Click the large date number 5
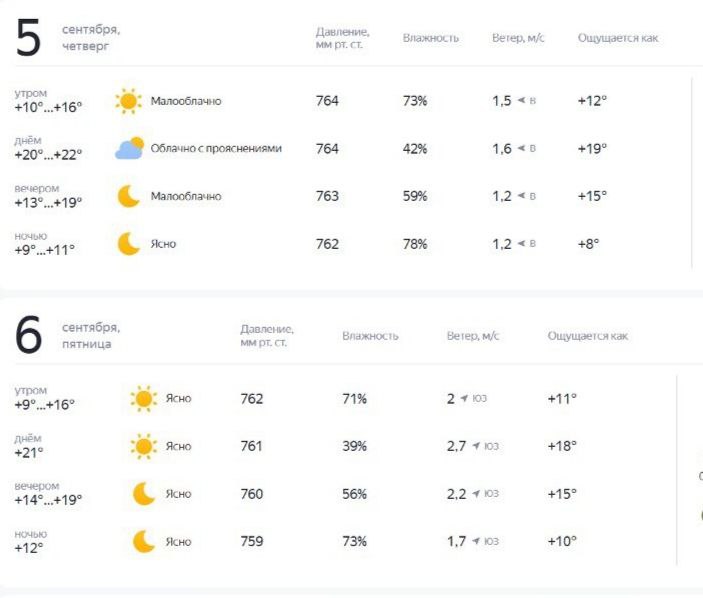 pos(28,38)
